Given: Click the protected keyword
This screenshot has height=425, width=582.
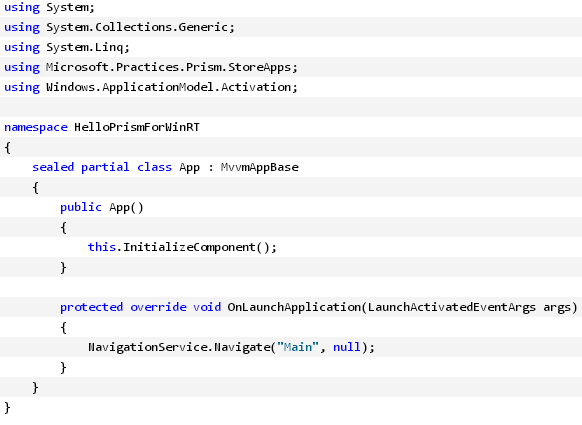Looking at the screenshot, I should [91, 308].
